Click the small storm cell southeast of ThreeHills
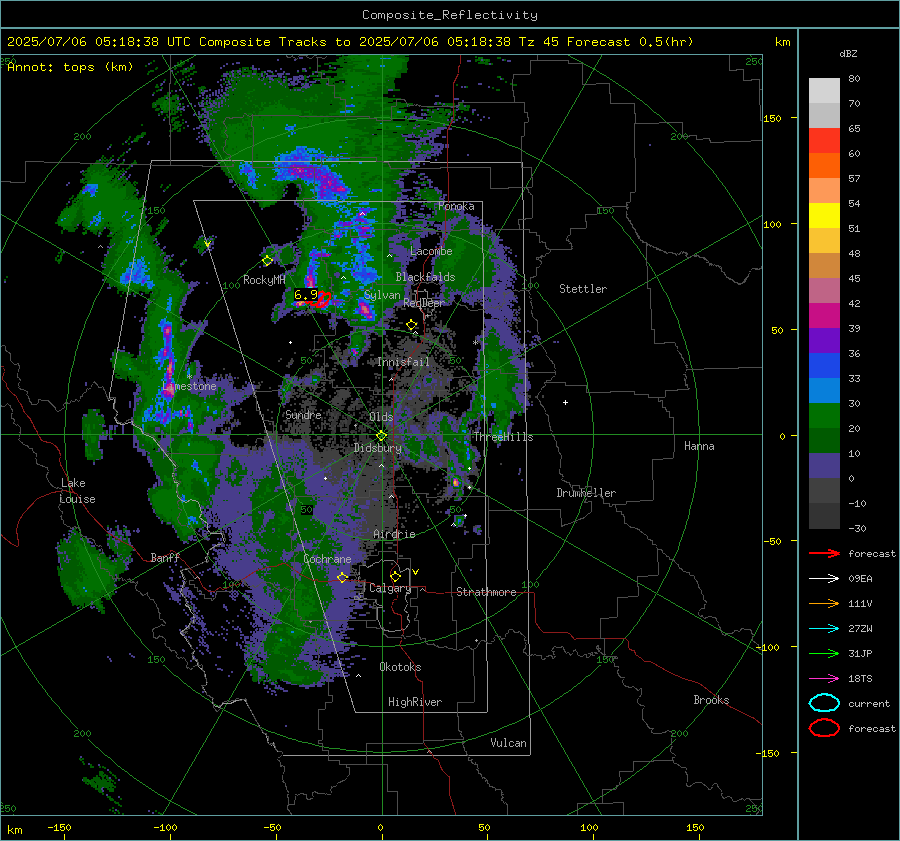 pyautogui.click(x=456, y=483)
